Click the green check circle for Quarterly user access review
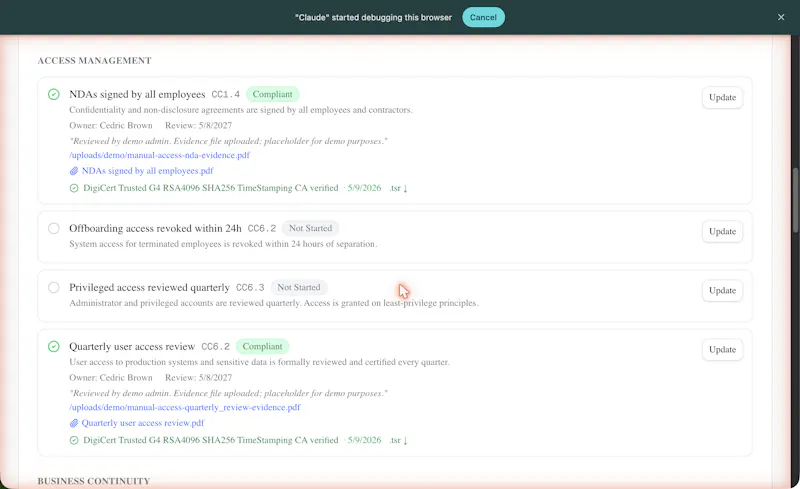Screen dimensions: 800x489 [x=54, y=347]
